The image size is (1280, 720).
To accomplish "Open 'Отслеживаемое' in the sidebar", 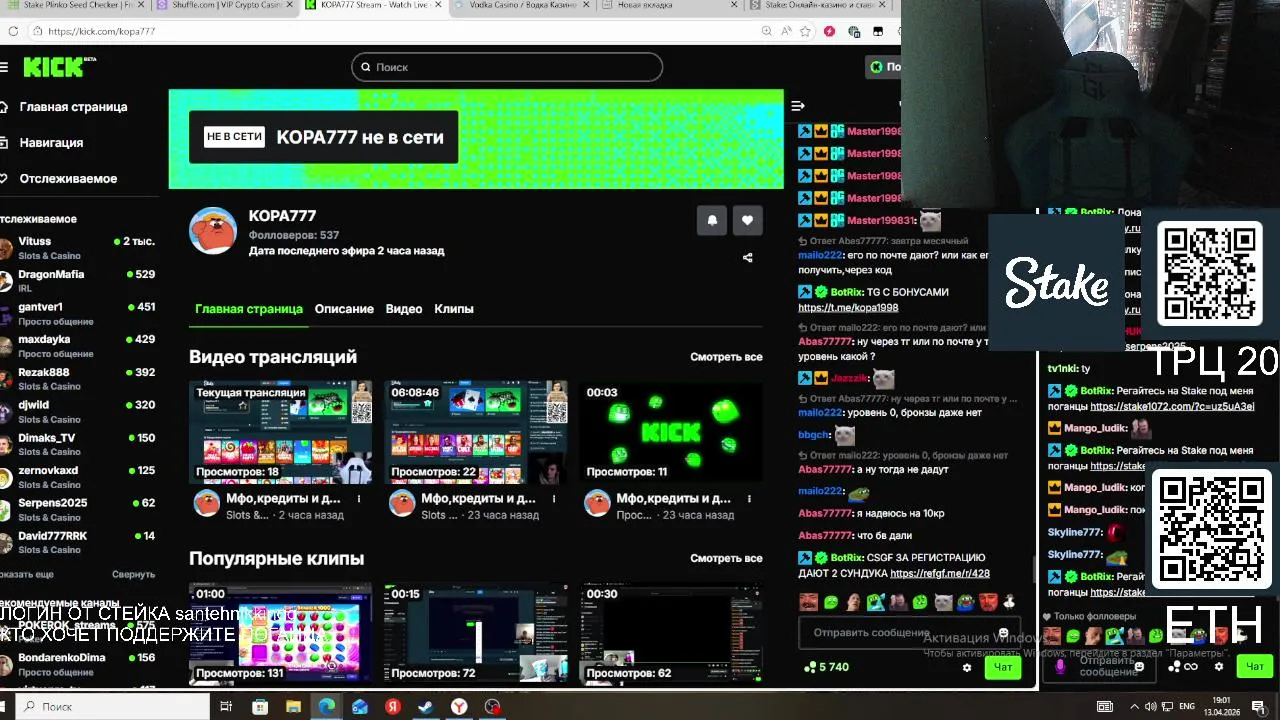I will click(67, 179).
